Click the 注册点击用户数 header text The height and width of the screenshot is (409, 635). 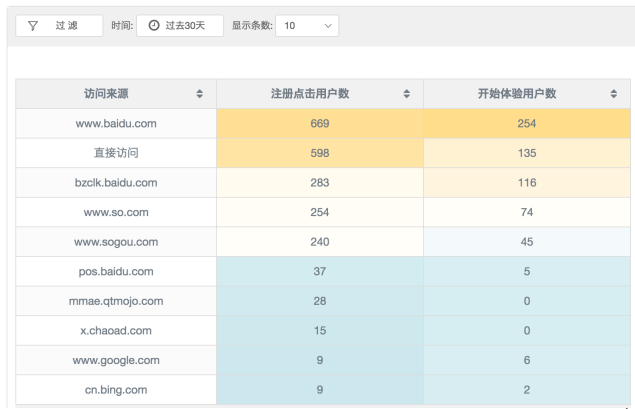point(310,94)
